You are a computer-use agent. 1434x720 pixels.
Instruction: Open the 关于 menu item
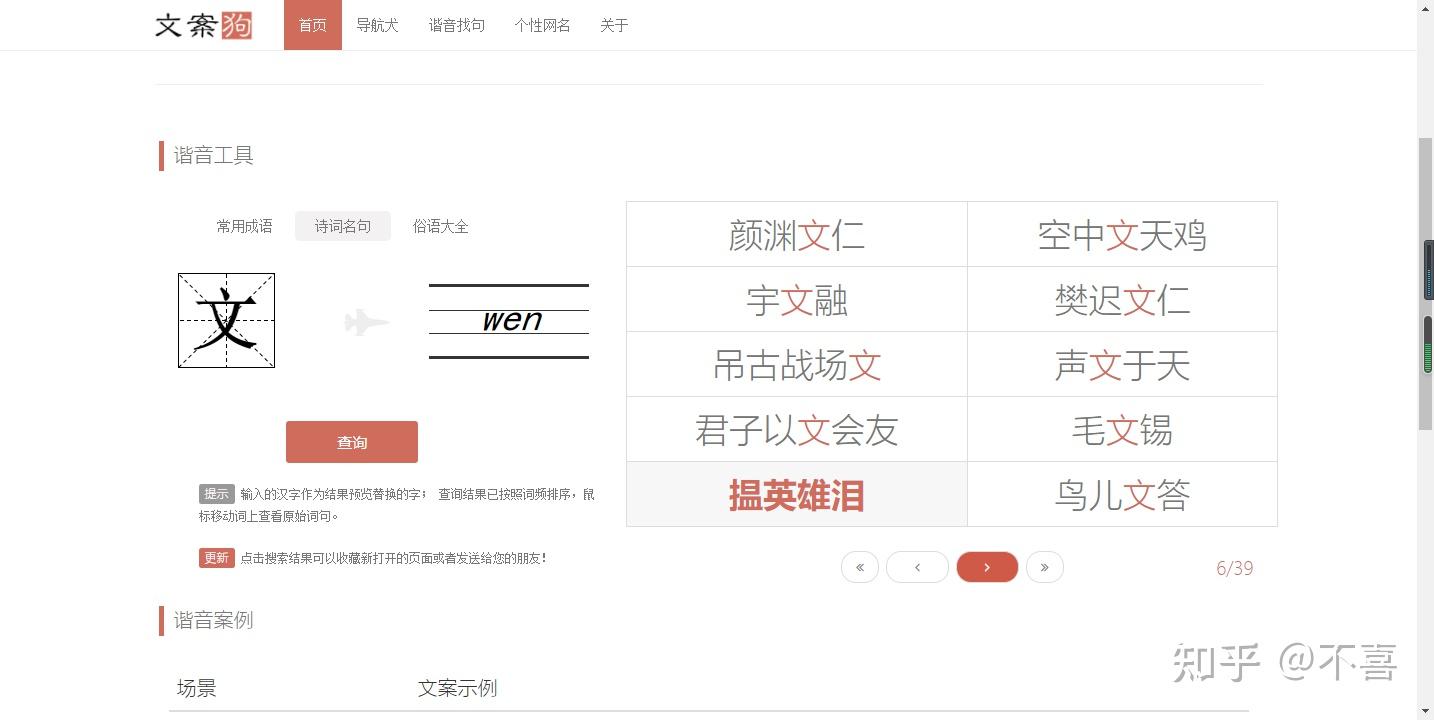(614, 25)
